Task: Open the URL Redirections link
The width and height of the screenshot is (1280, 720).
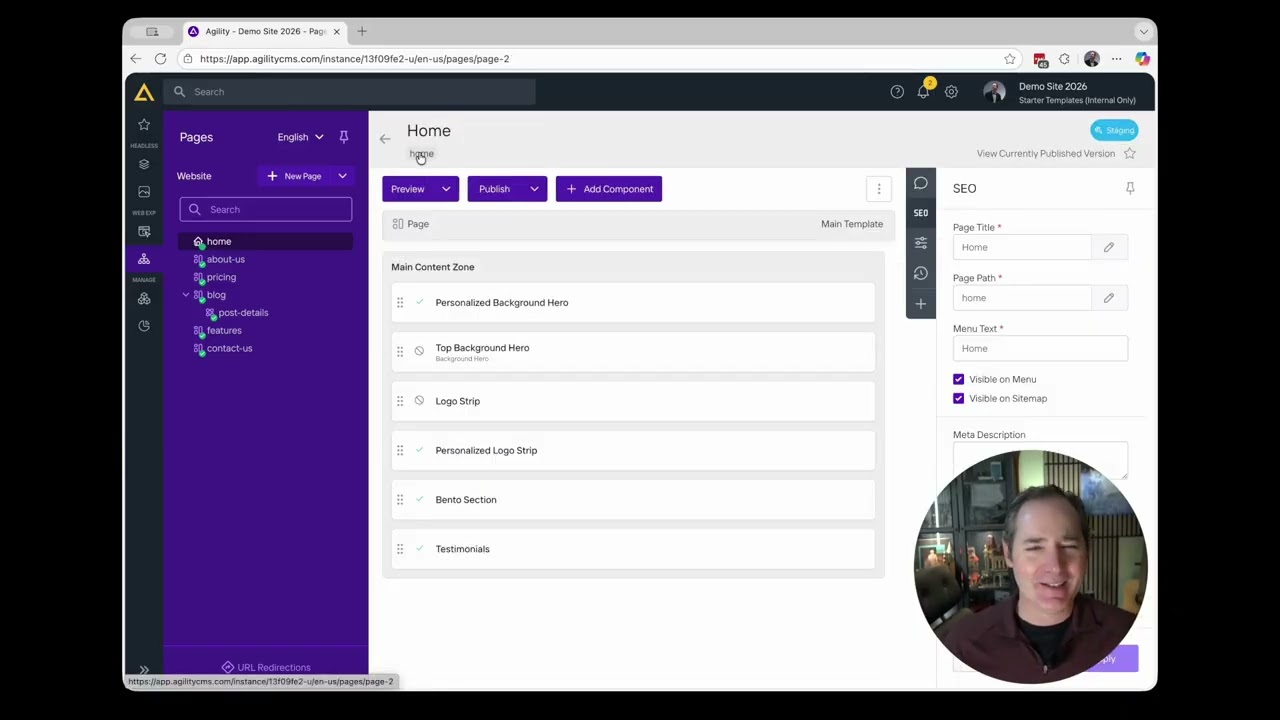Action: point(266,667)
